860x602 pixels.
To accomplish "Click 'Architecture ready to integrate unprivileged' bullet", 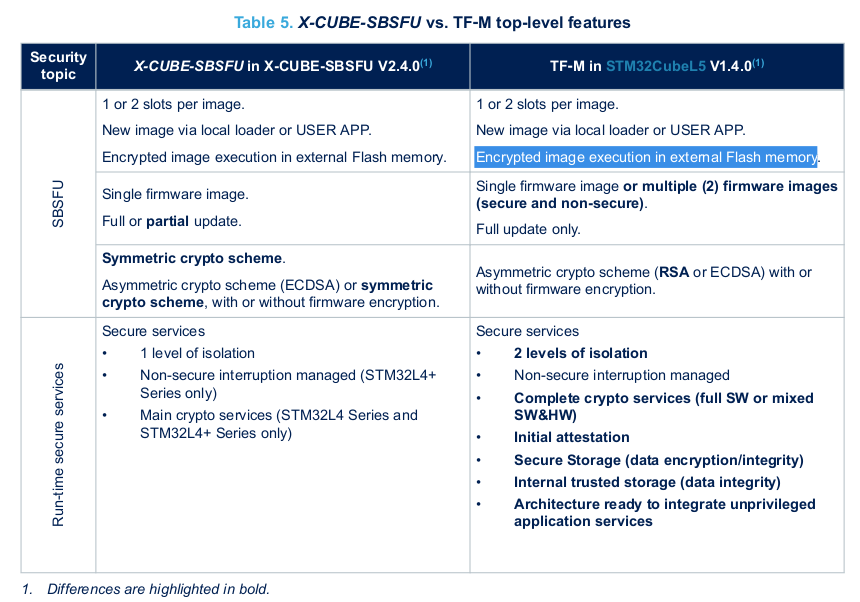I will tap(665, 513).
